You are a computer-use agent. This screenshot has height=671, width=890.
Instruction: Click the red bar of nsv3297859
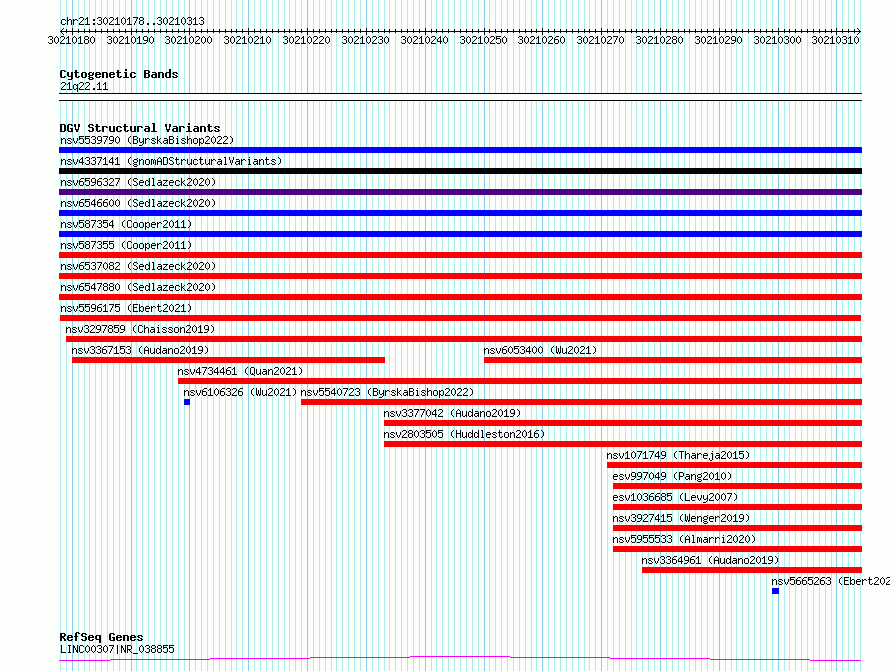point(464,339)
